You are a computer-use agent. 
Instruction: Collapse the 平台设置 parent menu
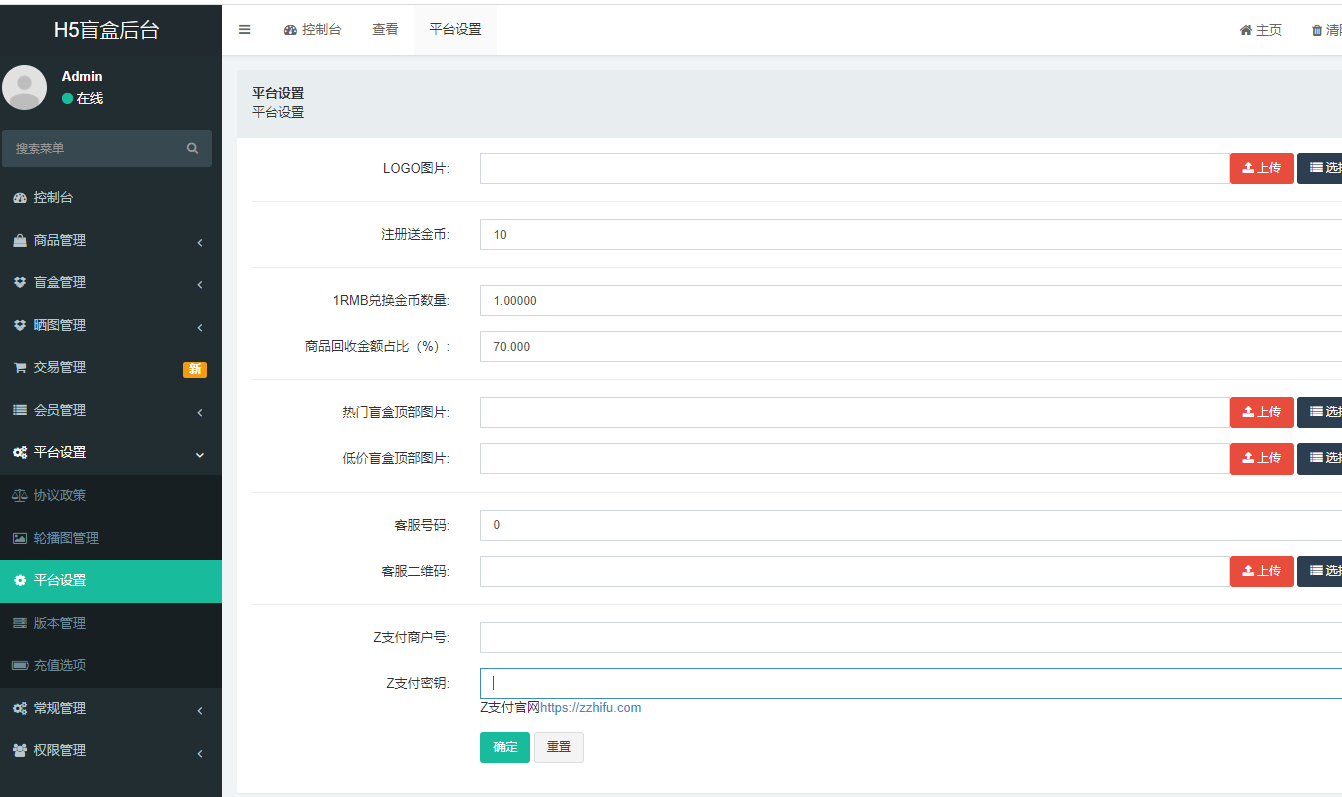point(60,453)
